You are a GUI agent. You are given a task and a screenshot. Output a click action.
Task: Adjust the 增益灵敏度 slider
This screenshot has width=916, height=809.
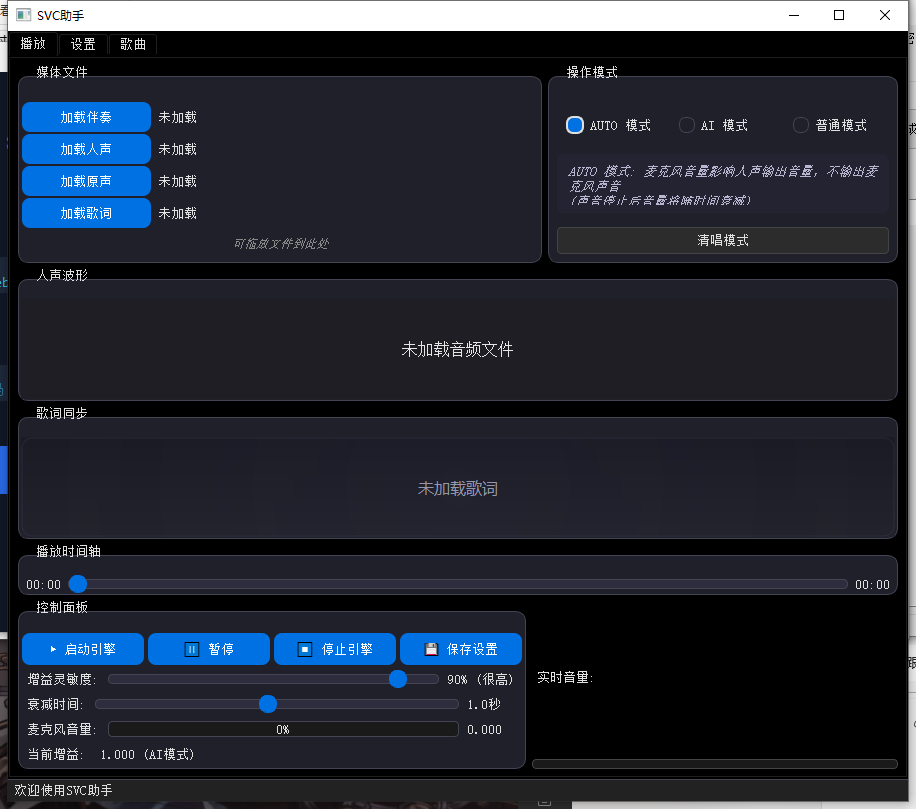coord(398,679)
